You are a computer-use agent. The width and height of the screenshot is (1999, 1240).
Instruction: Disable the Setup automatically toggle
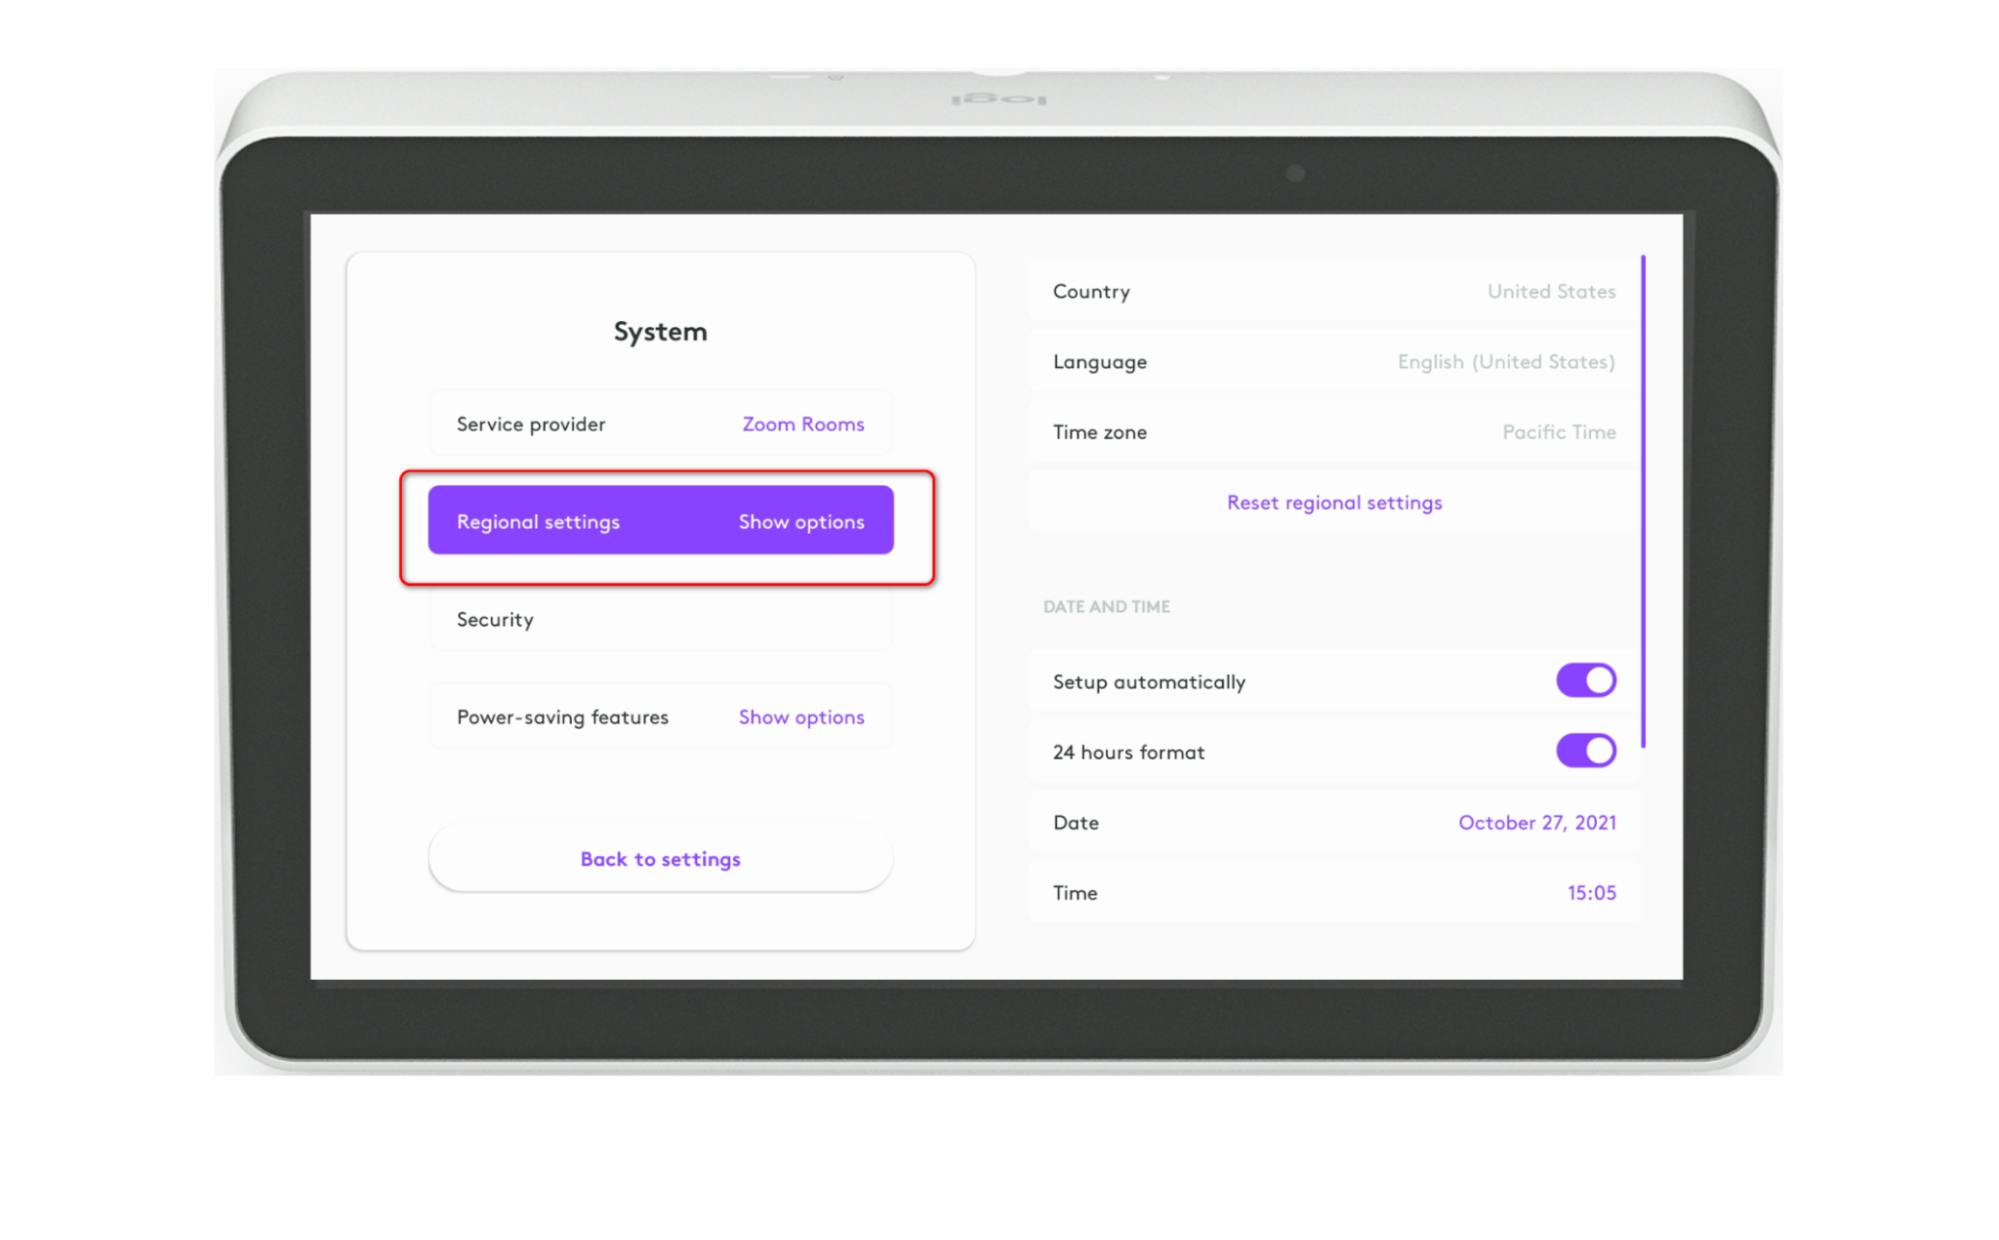1585,681
